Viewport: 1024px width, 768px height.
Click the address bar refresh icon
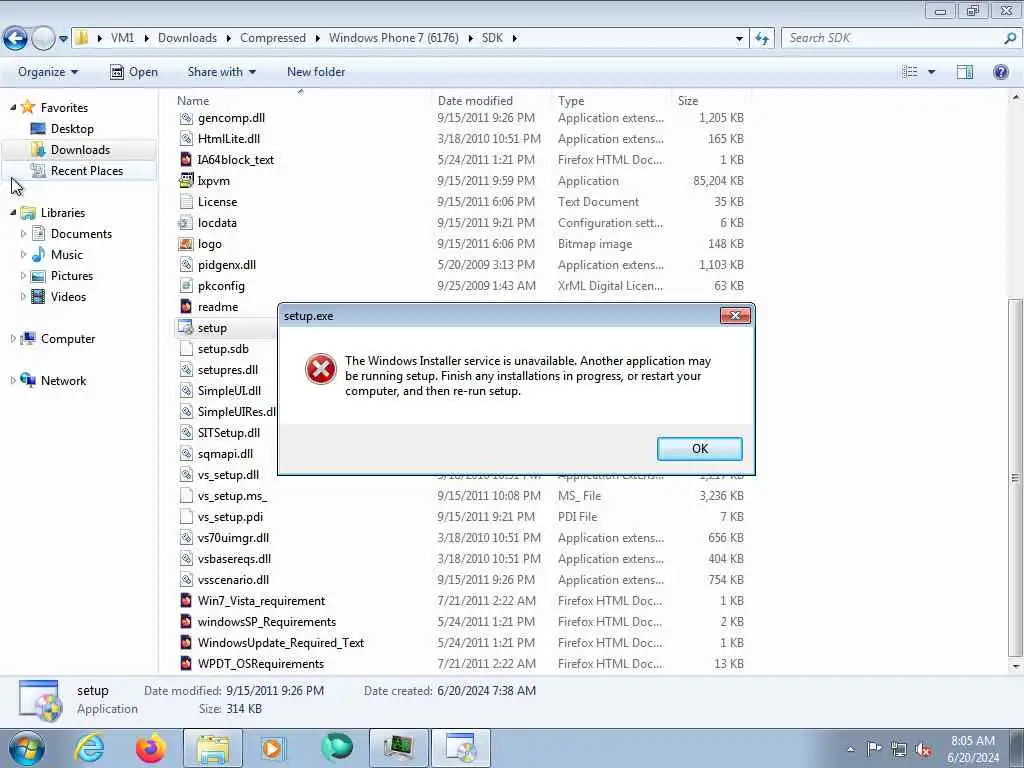761,39
